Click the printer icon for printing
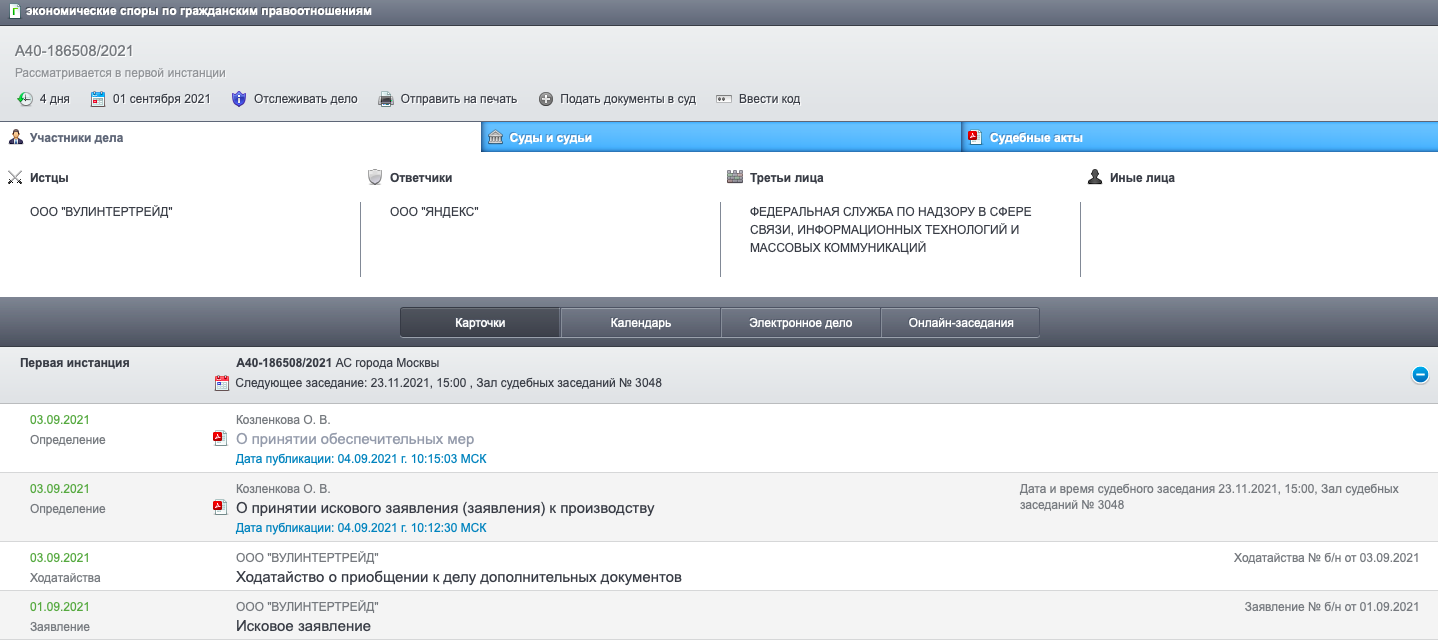Screen dimensions: 1438x642 (386, 99)
